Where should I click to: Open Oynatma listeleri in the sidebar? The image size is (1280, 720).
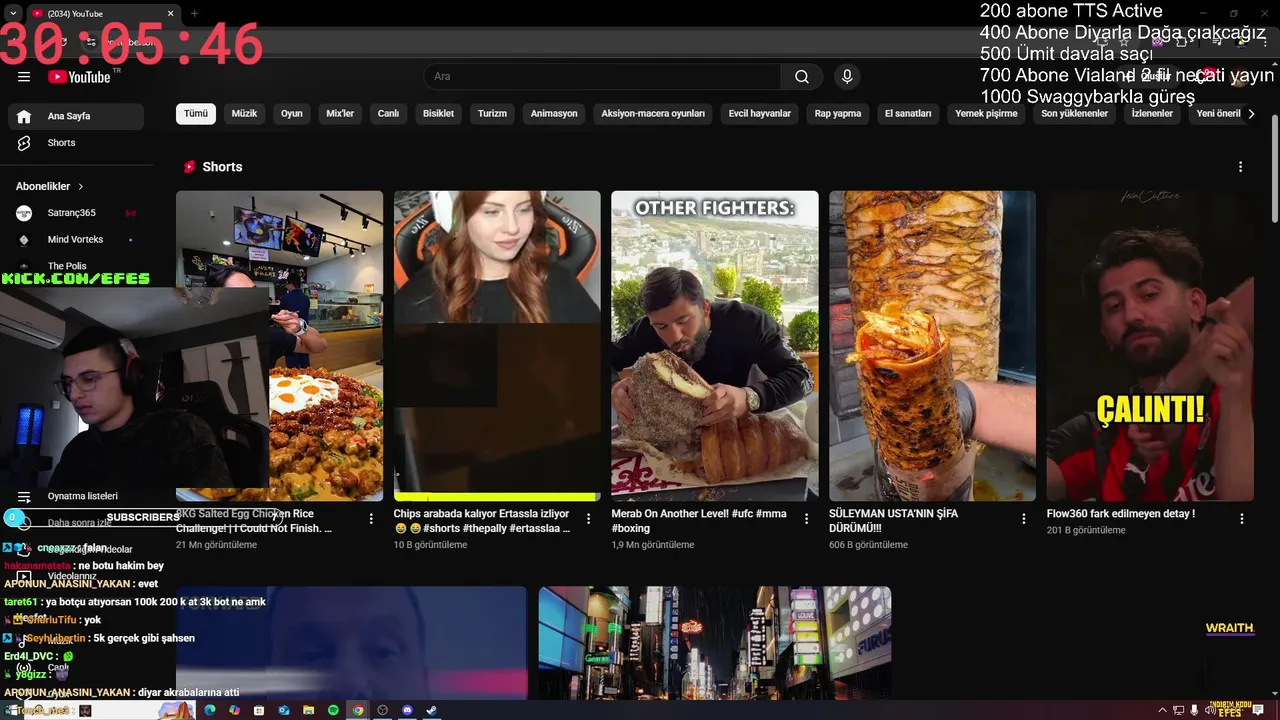click(76, 496)
